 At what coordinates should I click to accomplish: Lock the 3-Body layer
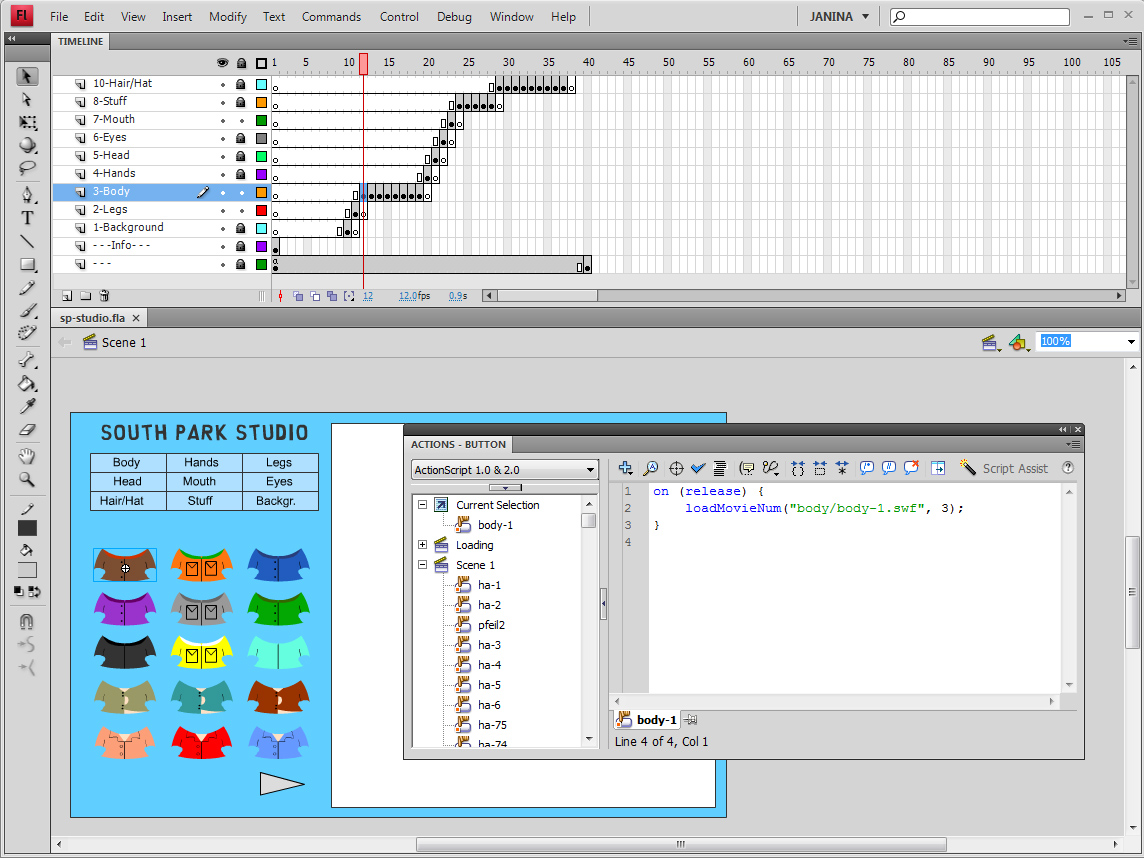pyautogui.click(x=241, y=193)
